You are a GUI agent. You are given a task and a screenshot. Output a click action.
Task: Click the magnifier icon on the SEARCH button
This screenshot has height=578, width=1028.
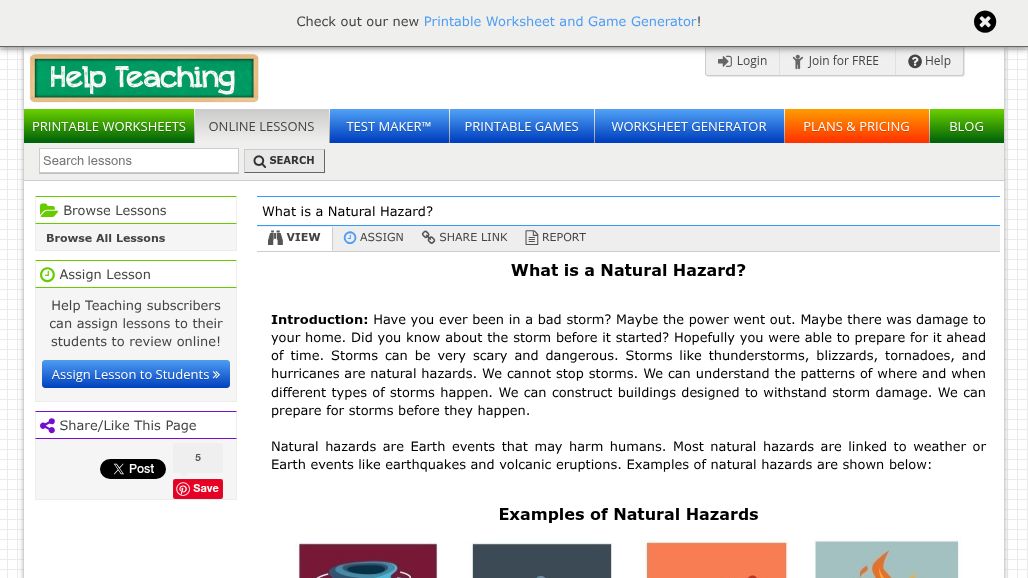[x=258, y=160]
